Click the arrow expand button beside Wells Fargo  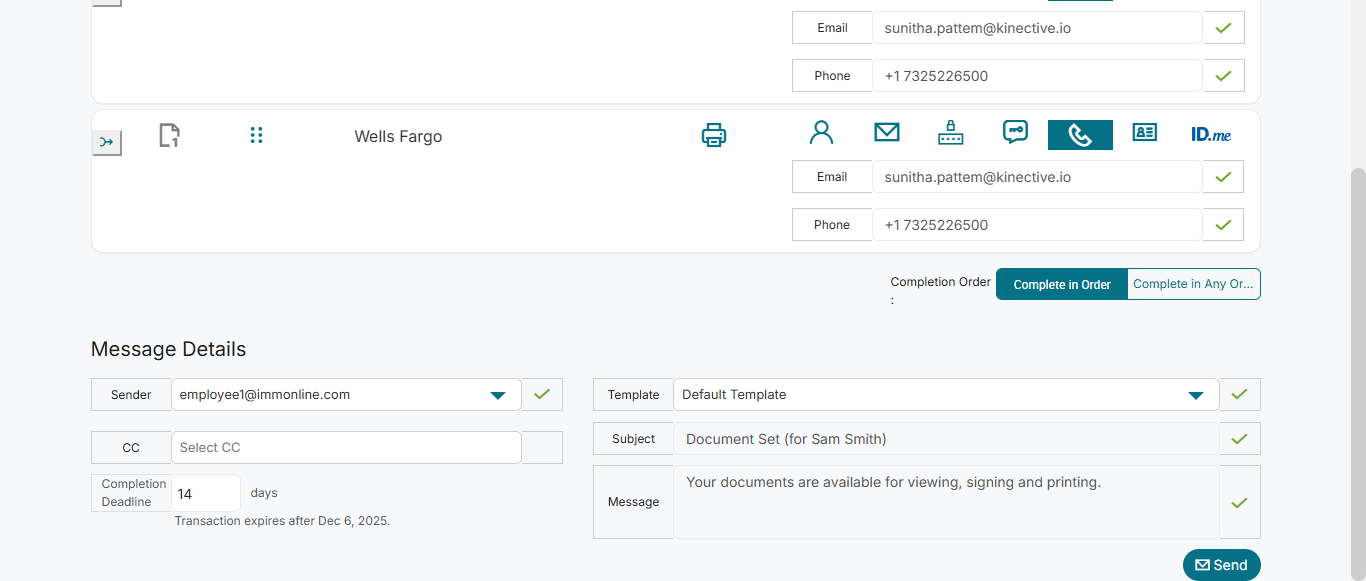click(x=107, y=143)
